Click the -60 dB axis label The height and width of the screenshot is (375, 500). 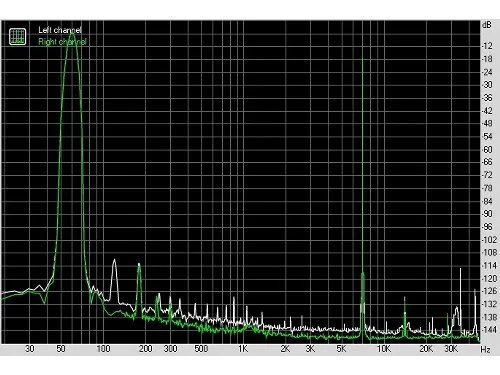487,149
